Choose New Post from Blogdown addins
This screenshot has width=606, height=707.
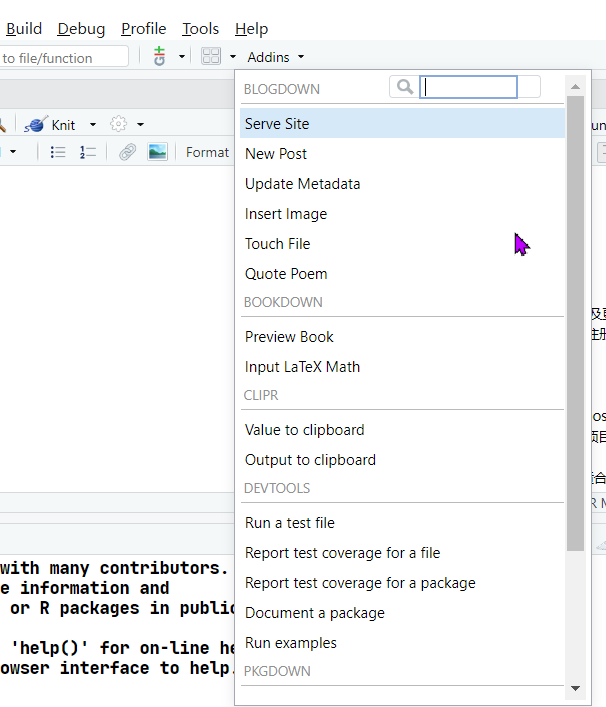click(276, 154)
